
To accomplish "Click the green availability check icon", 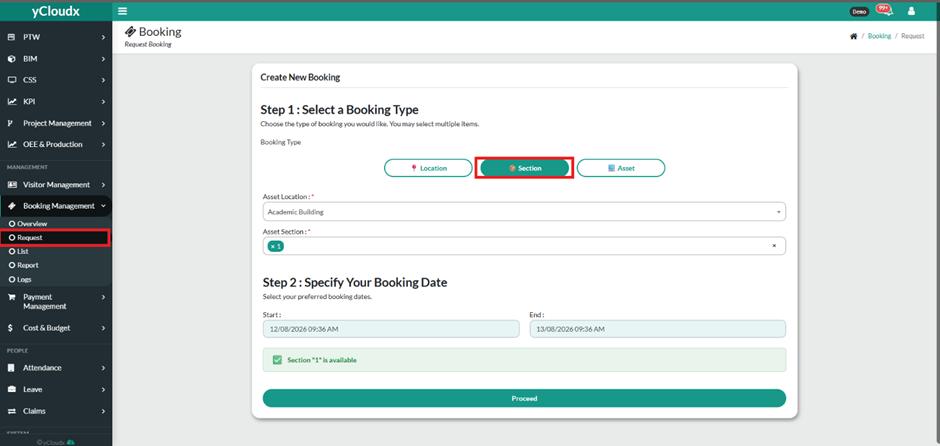I will [277, 360].
